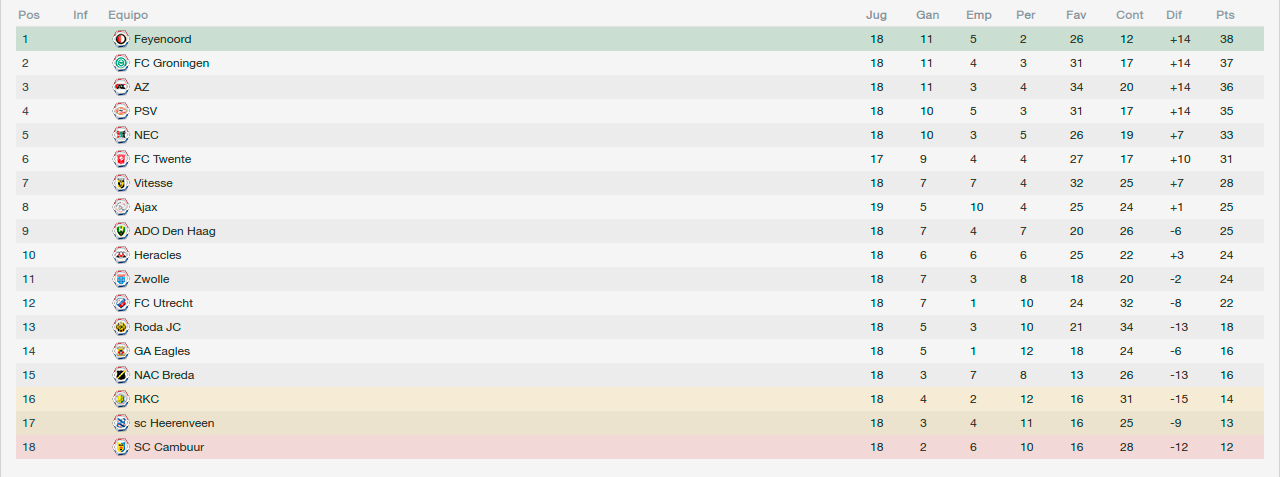The width and height of the screenshot is (1280, 477).
Task: Click the NAC Breda club logo
Action: click(x=121, y=375)
